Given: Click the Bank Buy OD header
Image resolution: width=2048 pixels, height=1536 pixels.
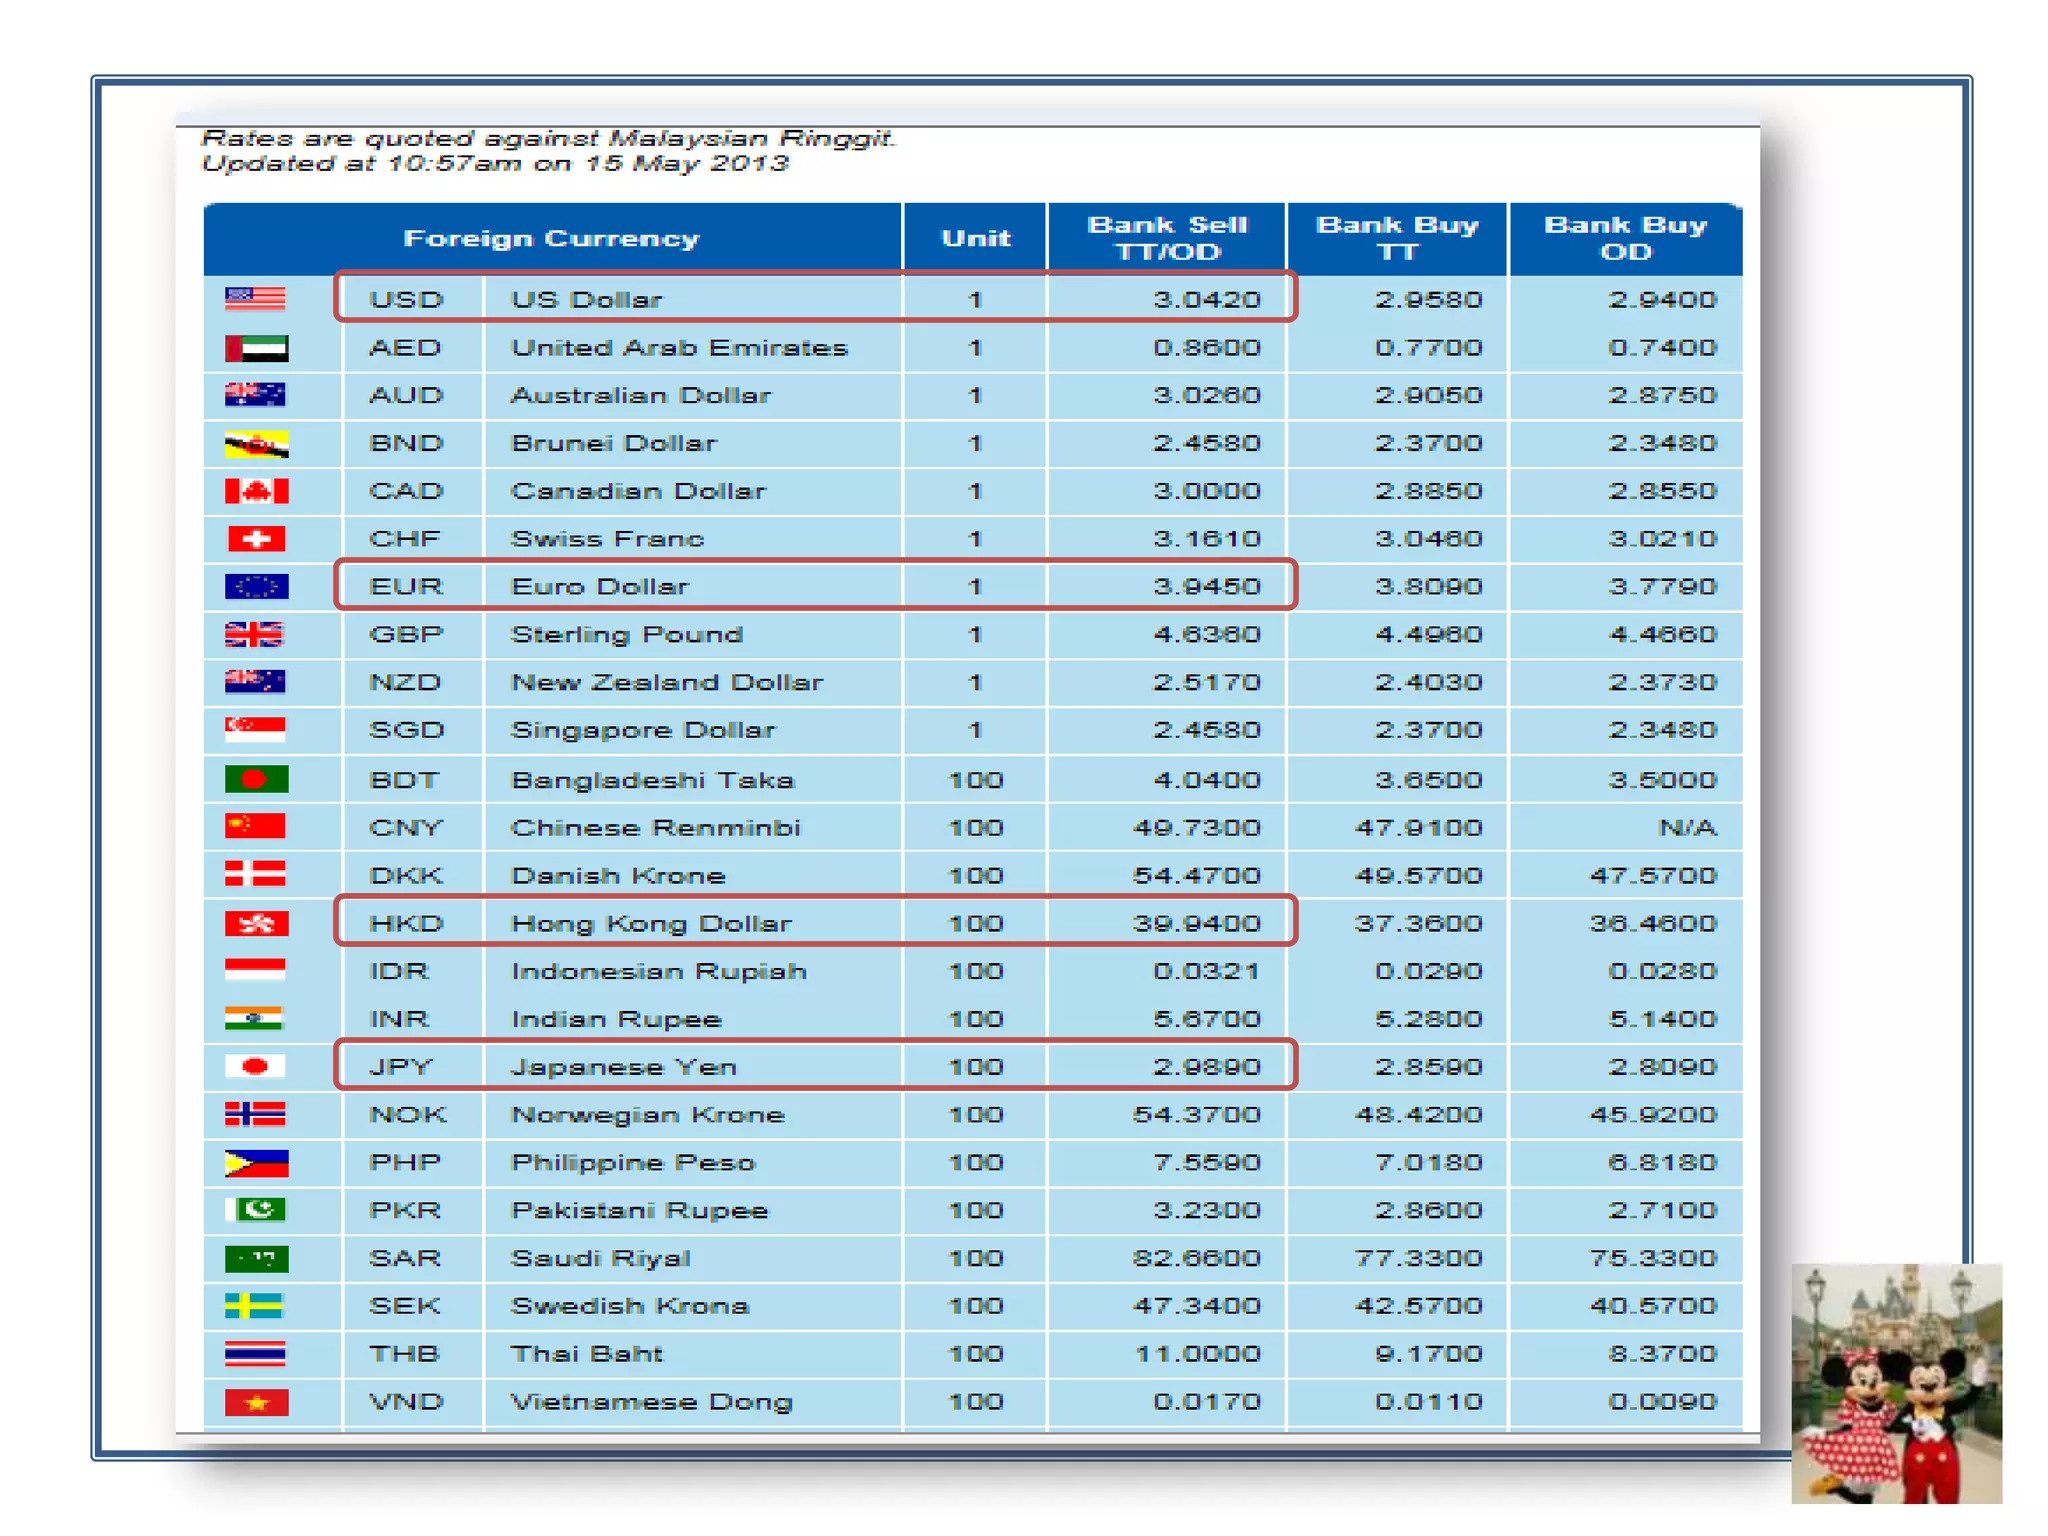Looking at the screenshot, I should tap(1625, 239).
